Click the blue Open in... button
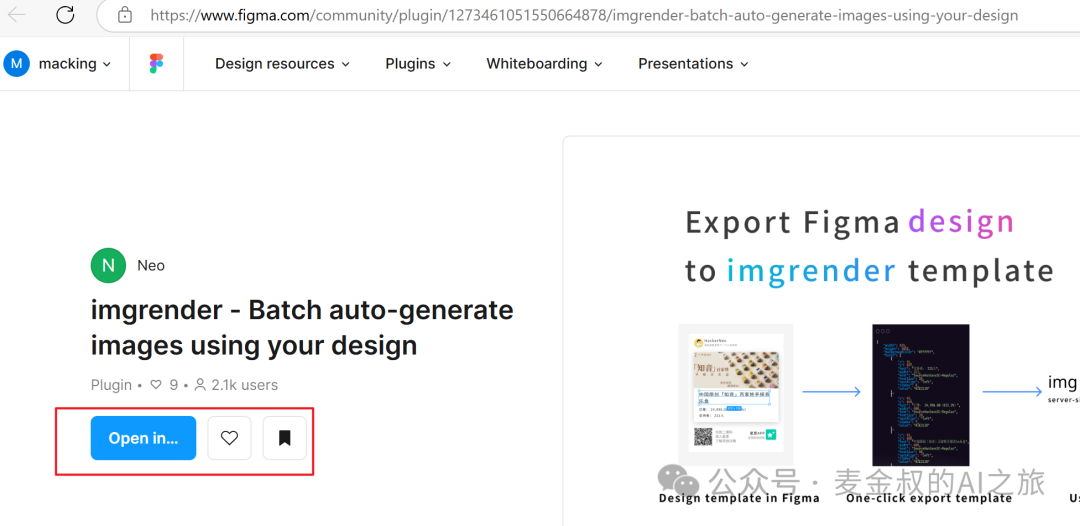This screenshot has width=1080, height=526. 143,438
